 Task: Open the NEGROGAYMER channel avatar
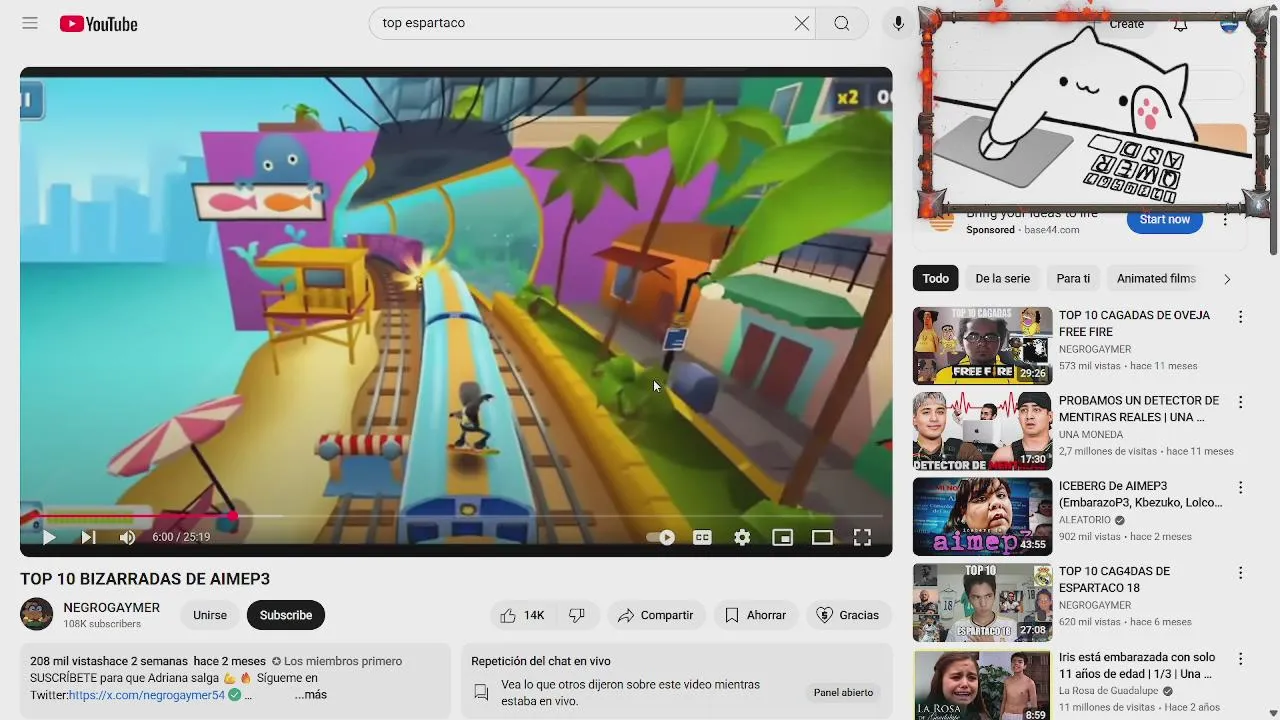point(37,614)
